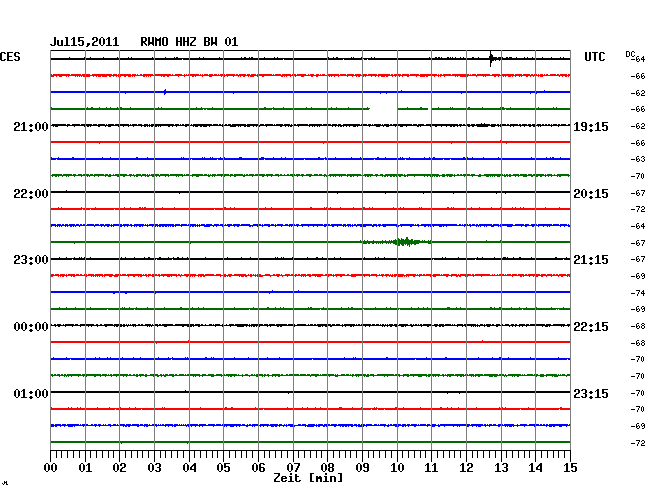650x494 pixels.
Task: Click minute label 03 on the time axis
Action: click(154, 468)
